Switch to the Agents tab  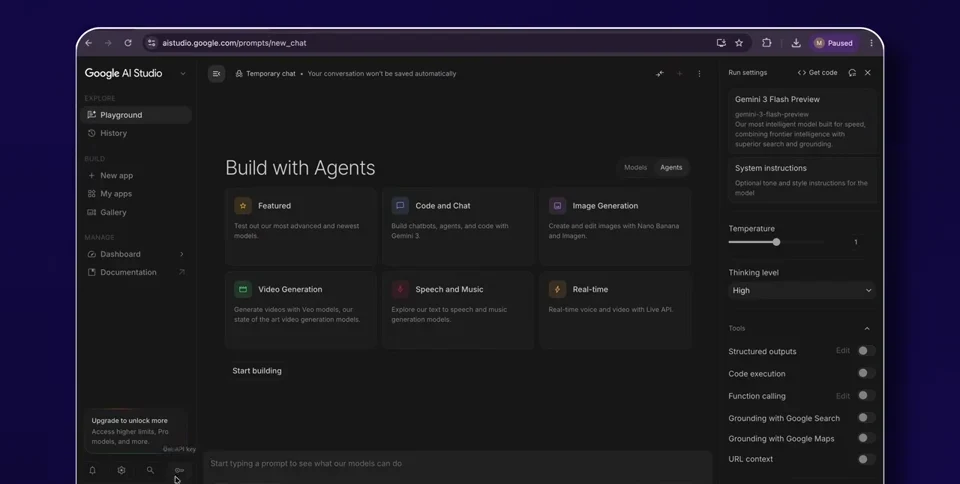tap(671, 168)
